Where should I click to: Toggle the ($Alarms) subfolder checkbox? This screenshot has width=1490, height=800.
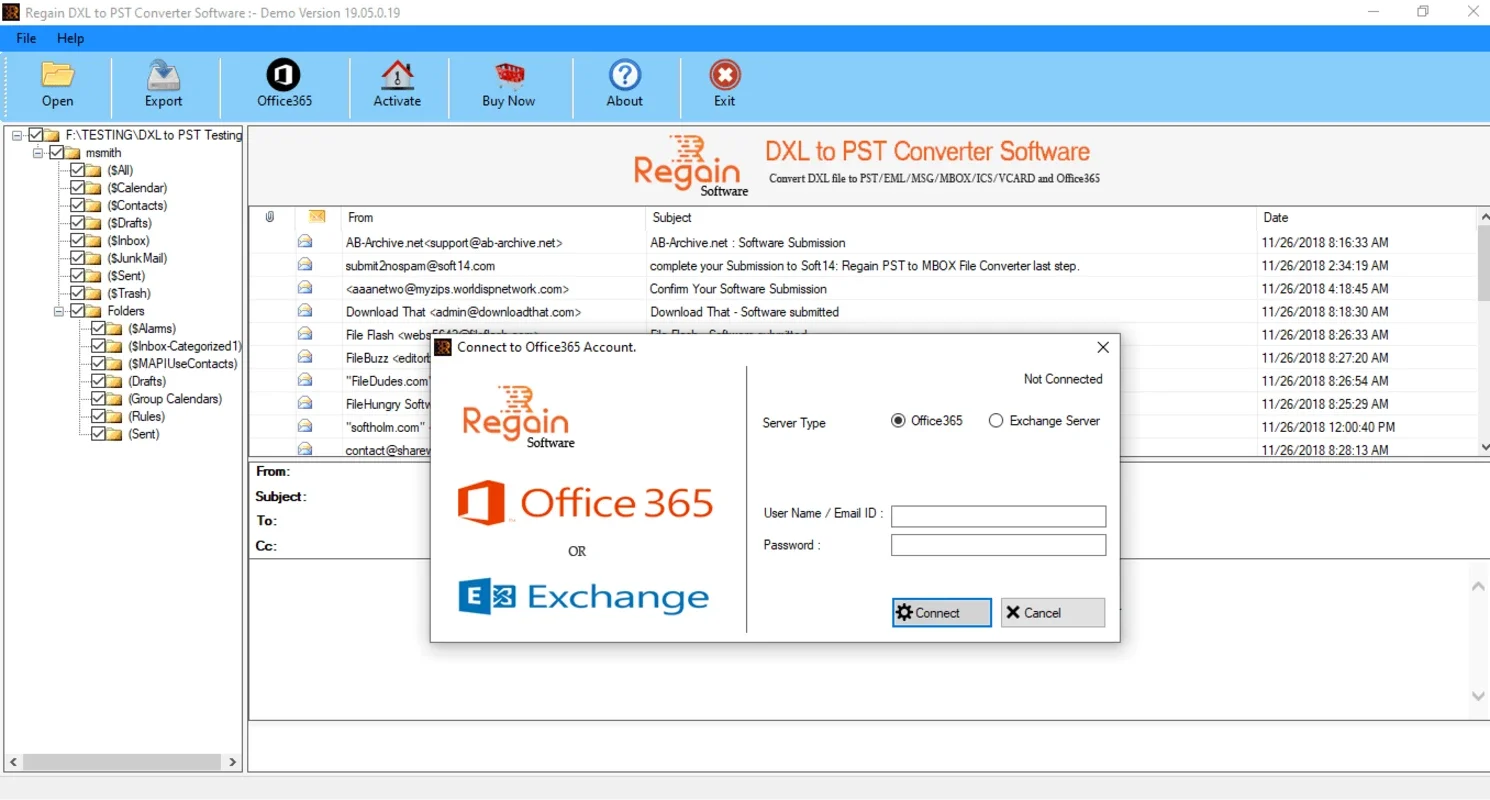[99, 329]
